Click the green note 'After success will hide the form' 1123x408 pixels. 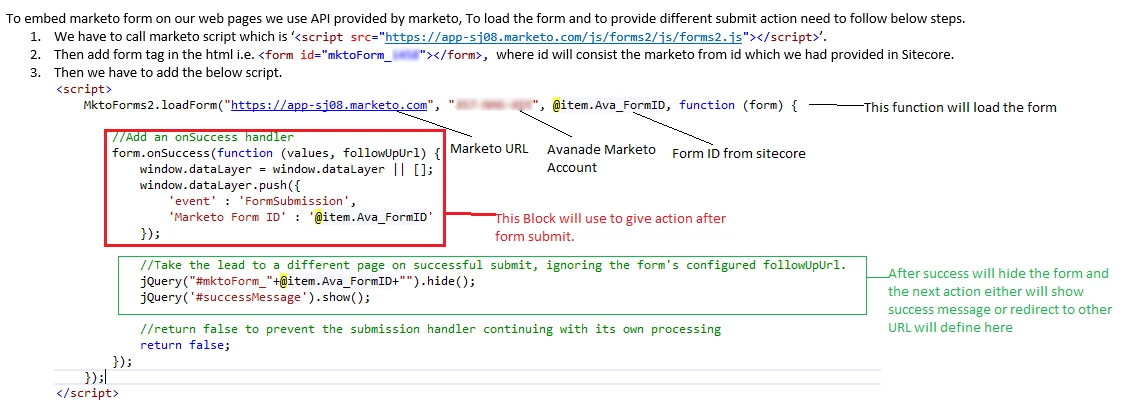[x=1000, y=301]
